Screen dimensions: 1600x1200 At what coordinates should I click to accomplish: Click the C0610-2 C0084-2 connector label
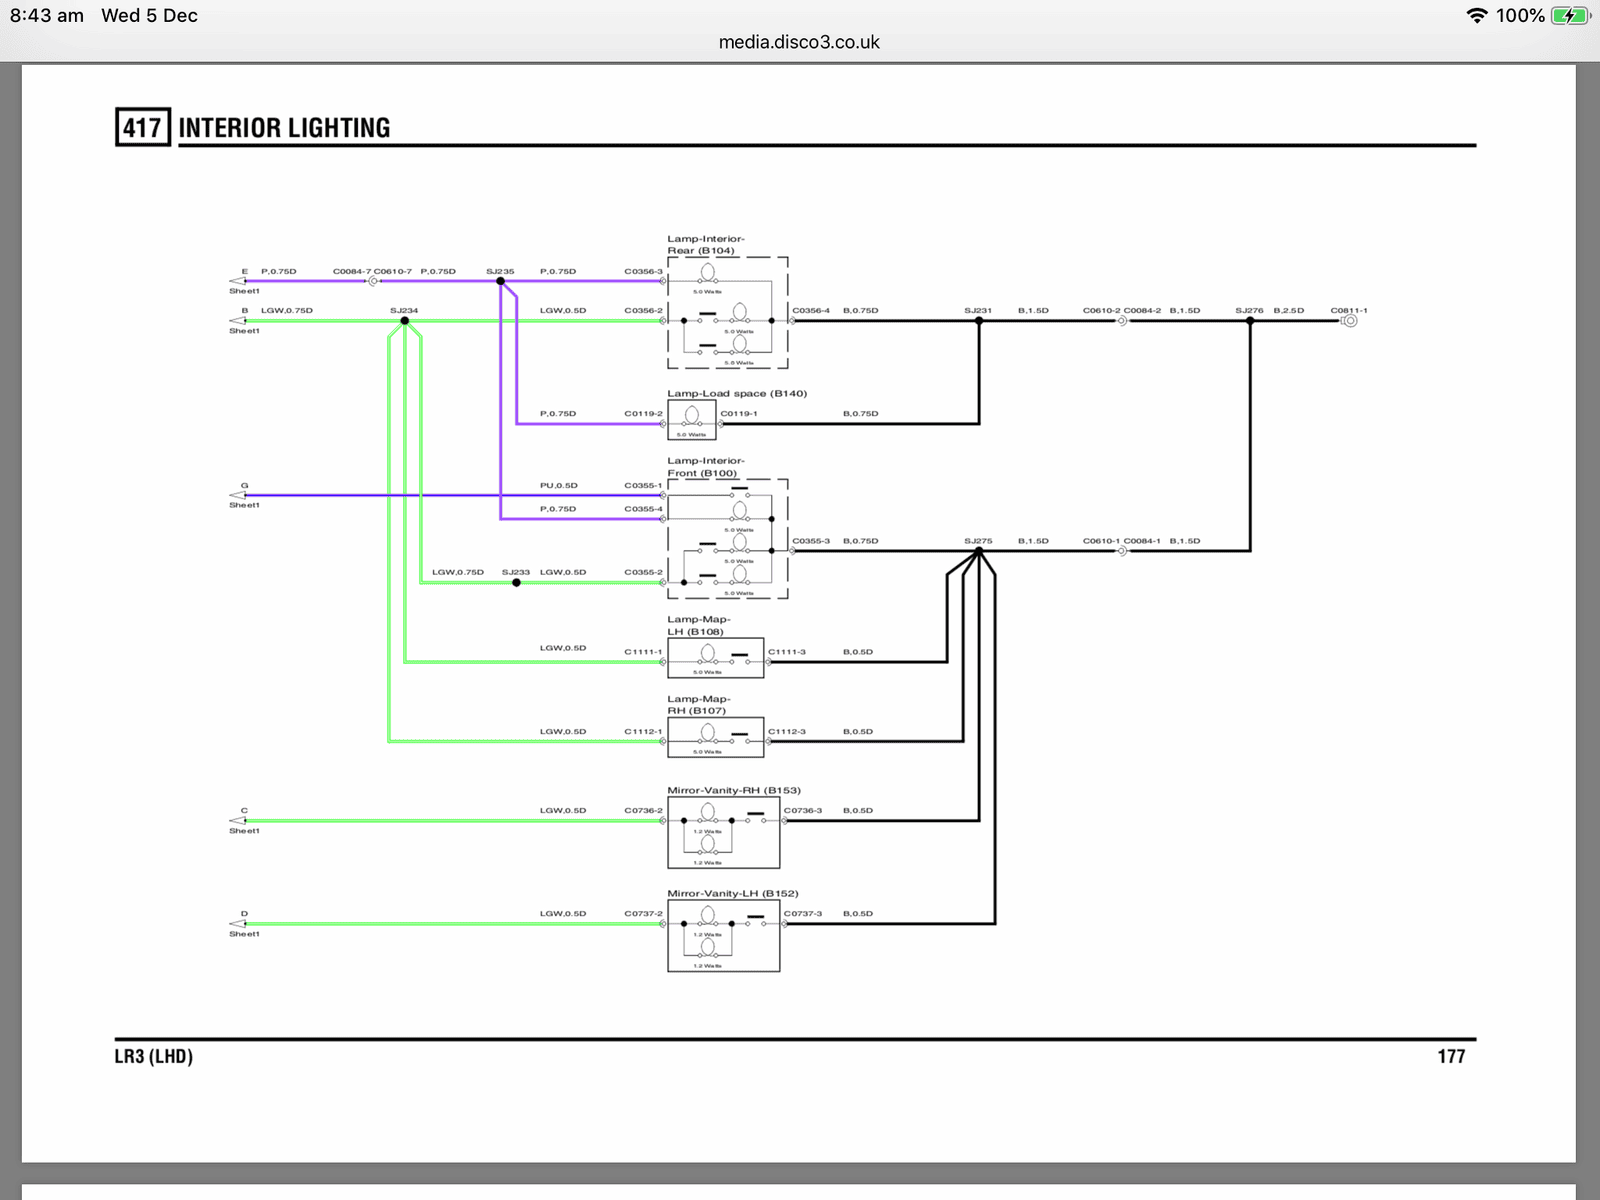(x=1122, y=310)
